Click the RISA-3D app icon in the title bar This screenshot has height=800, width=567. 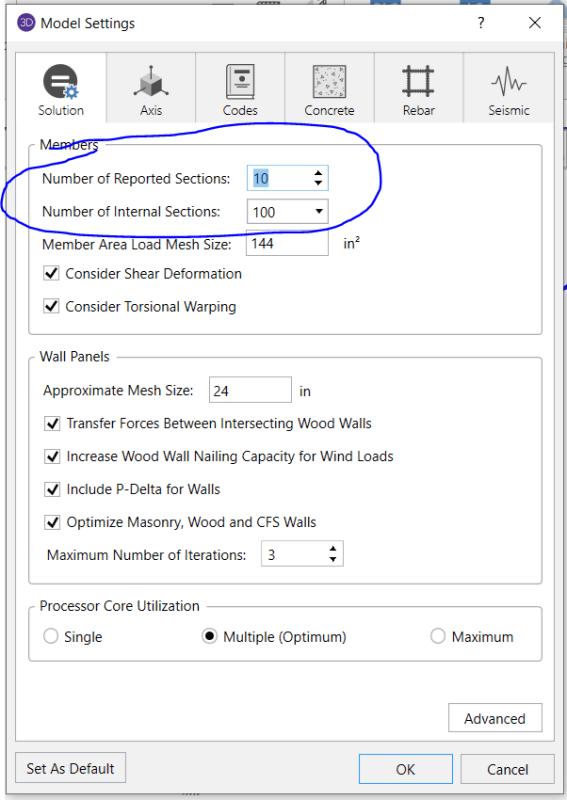(x=26, y=23)
